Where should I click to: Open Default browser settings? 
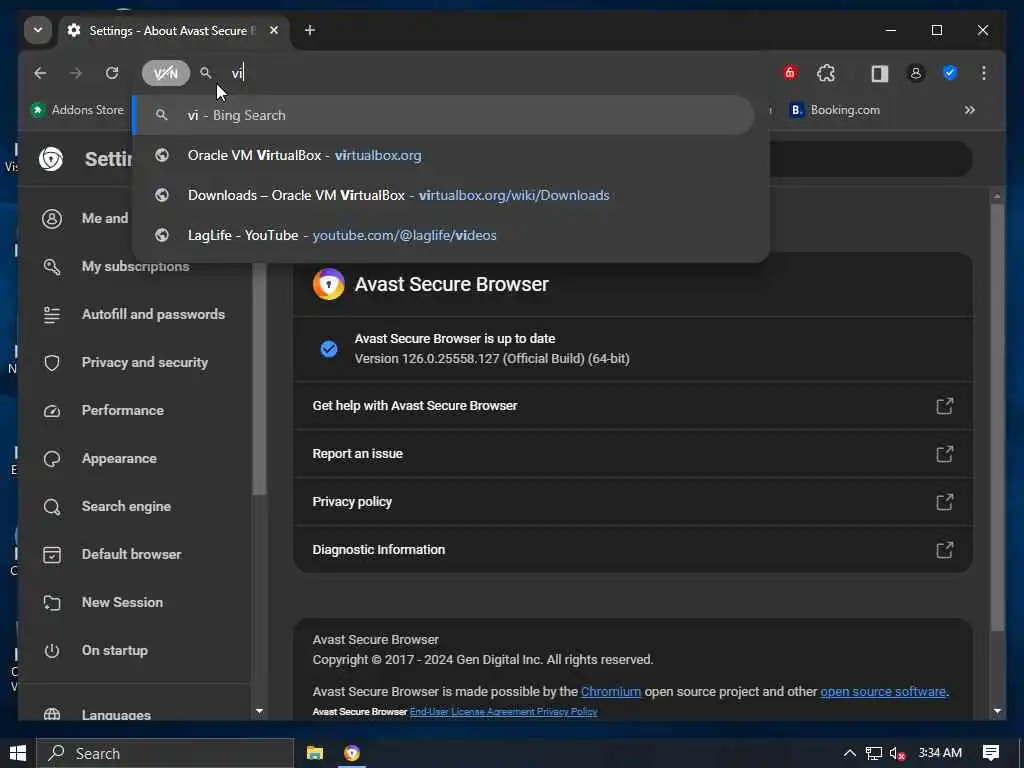point(135,554)
